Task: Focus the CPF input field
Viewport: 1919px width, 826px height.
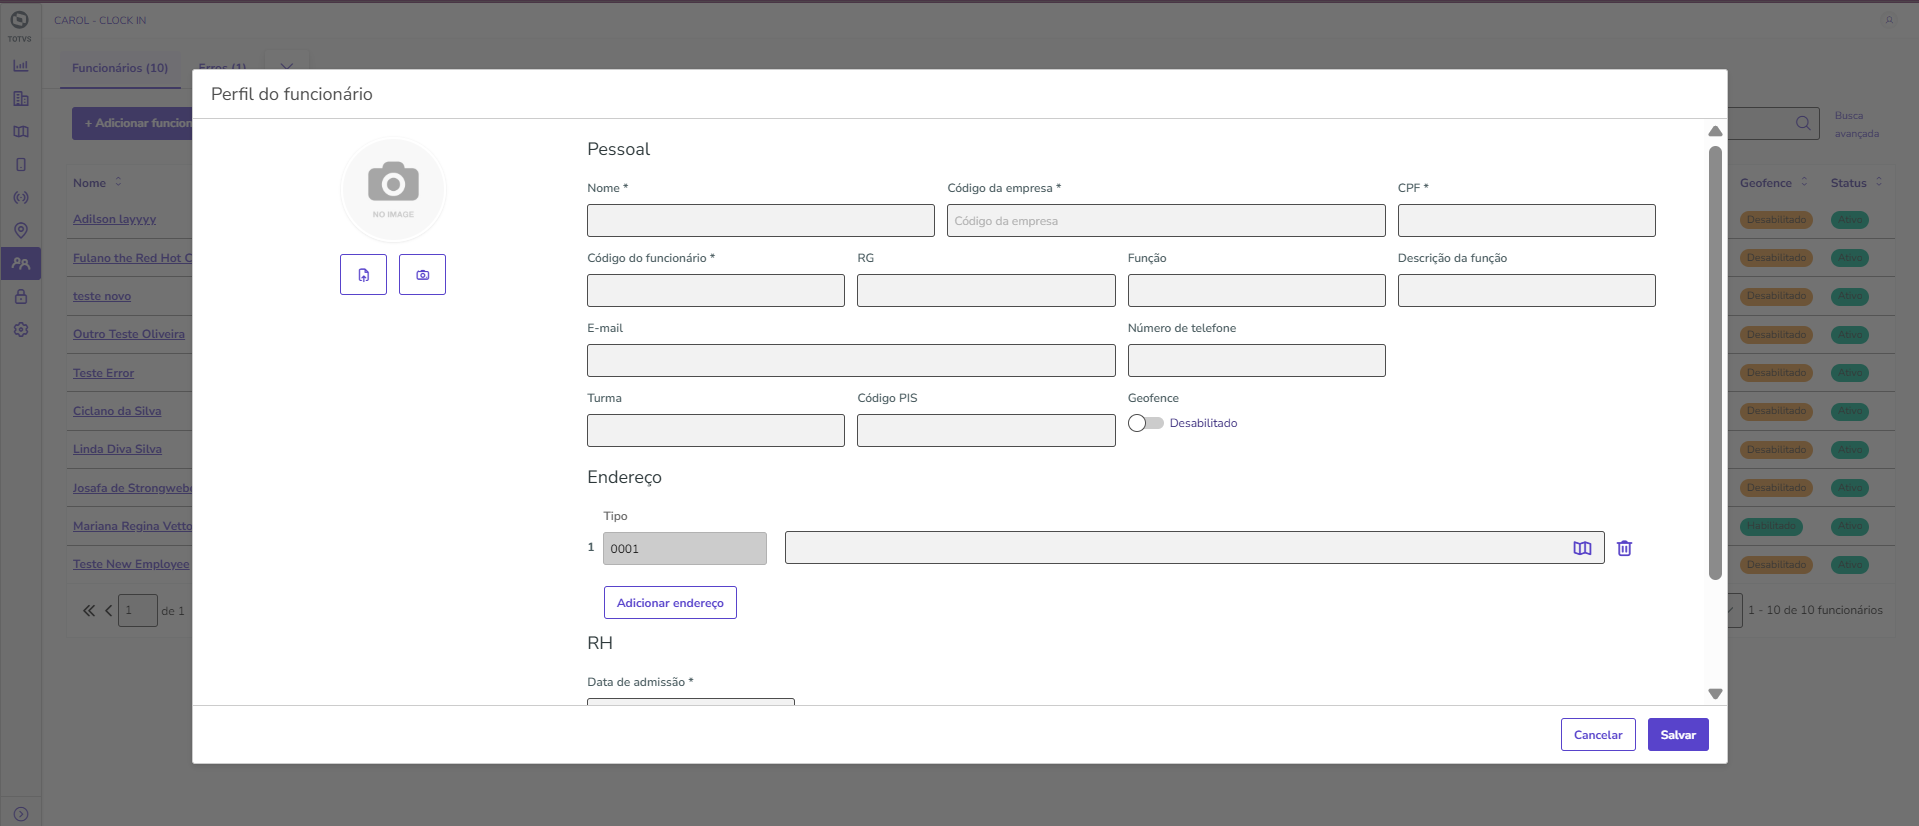Action: (1525, 221)
